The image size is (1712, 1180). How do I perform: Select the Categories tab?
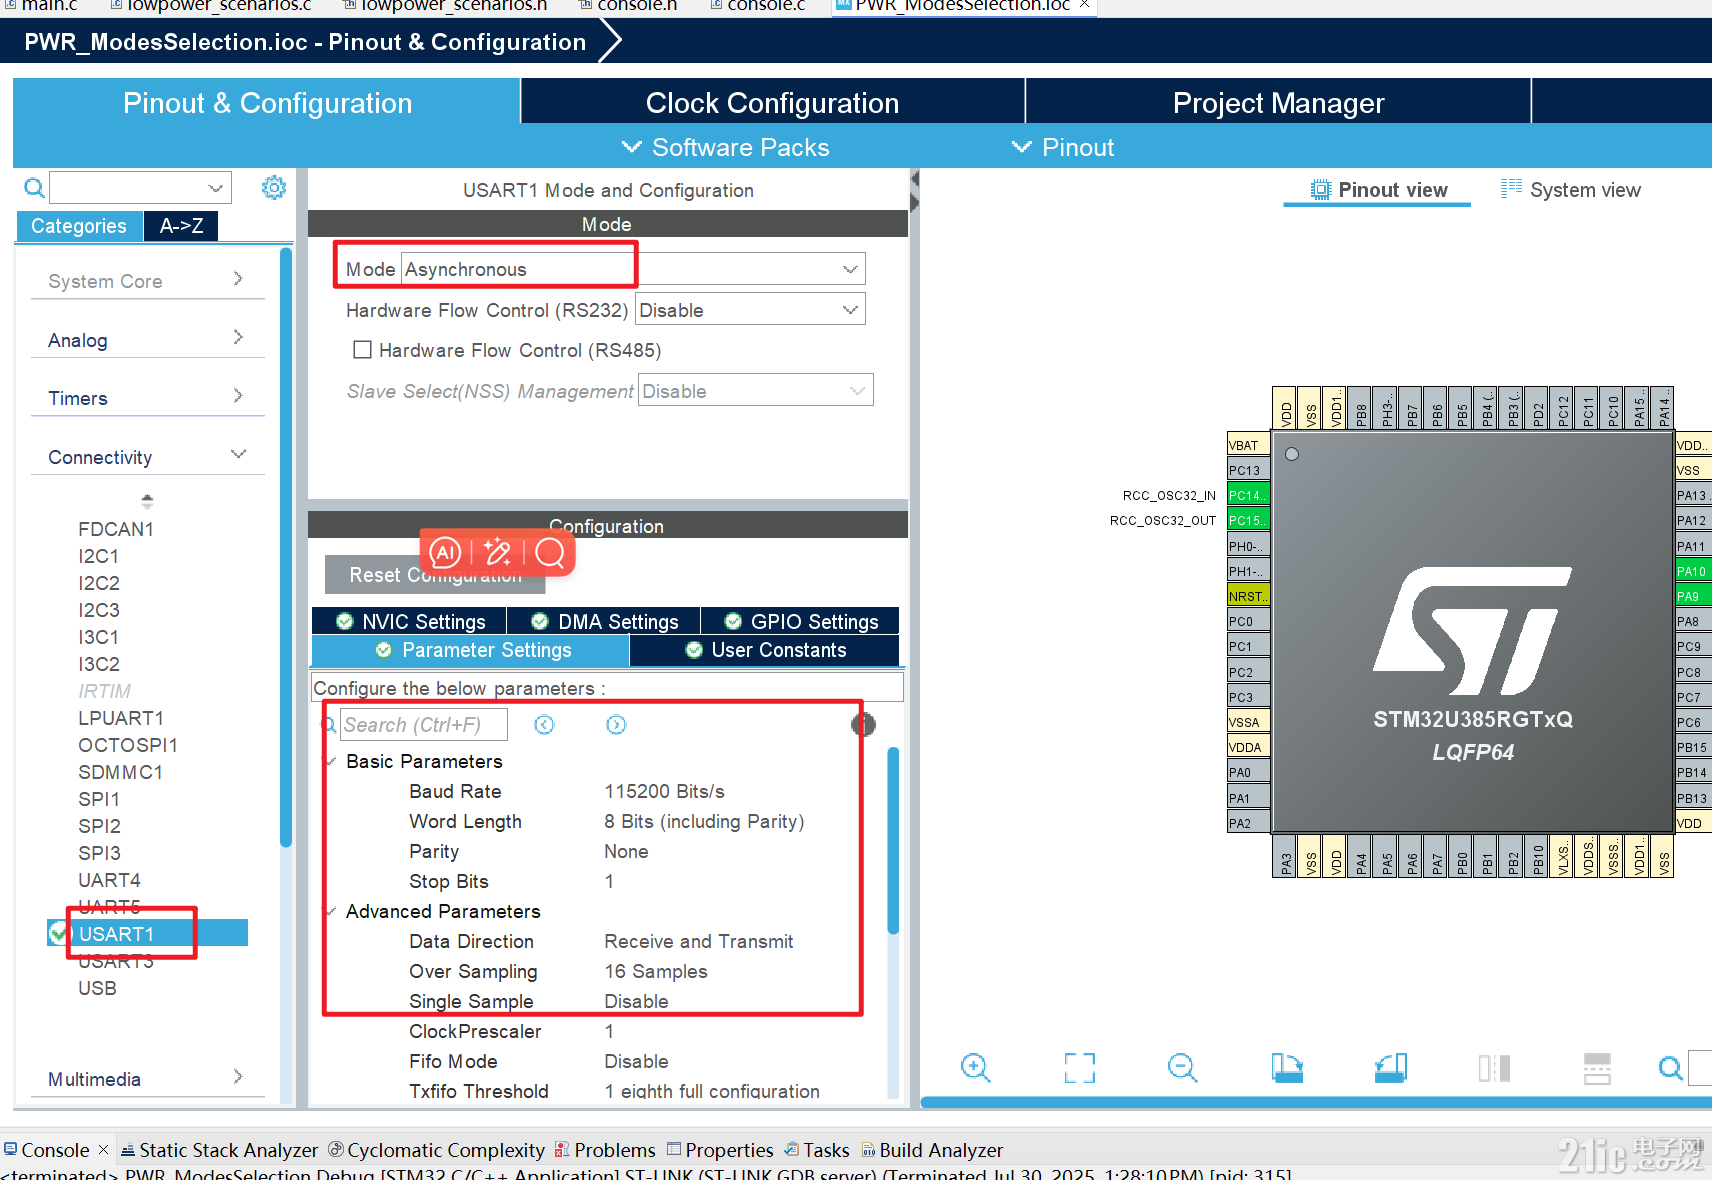pyautogui.click(x=79, y=226)
